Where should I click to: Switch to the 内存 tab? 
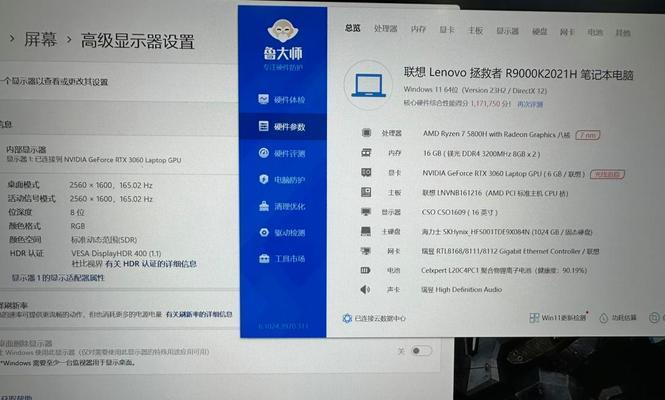pos(418,29)
